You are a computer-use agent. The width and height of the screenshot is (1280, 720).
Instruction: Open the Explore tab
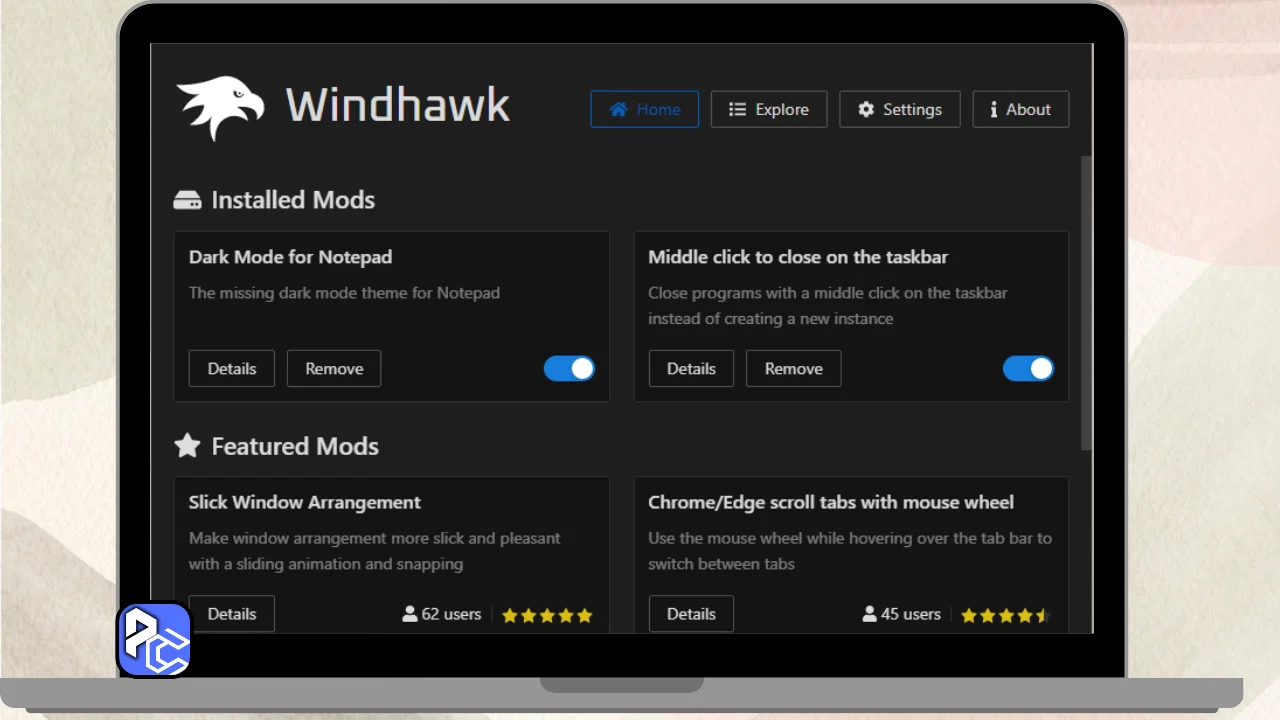click(x=768, y=109)
